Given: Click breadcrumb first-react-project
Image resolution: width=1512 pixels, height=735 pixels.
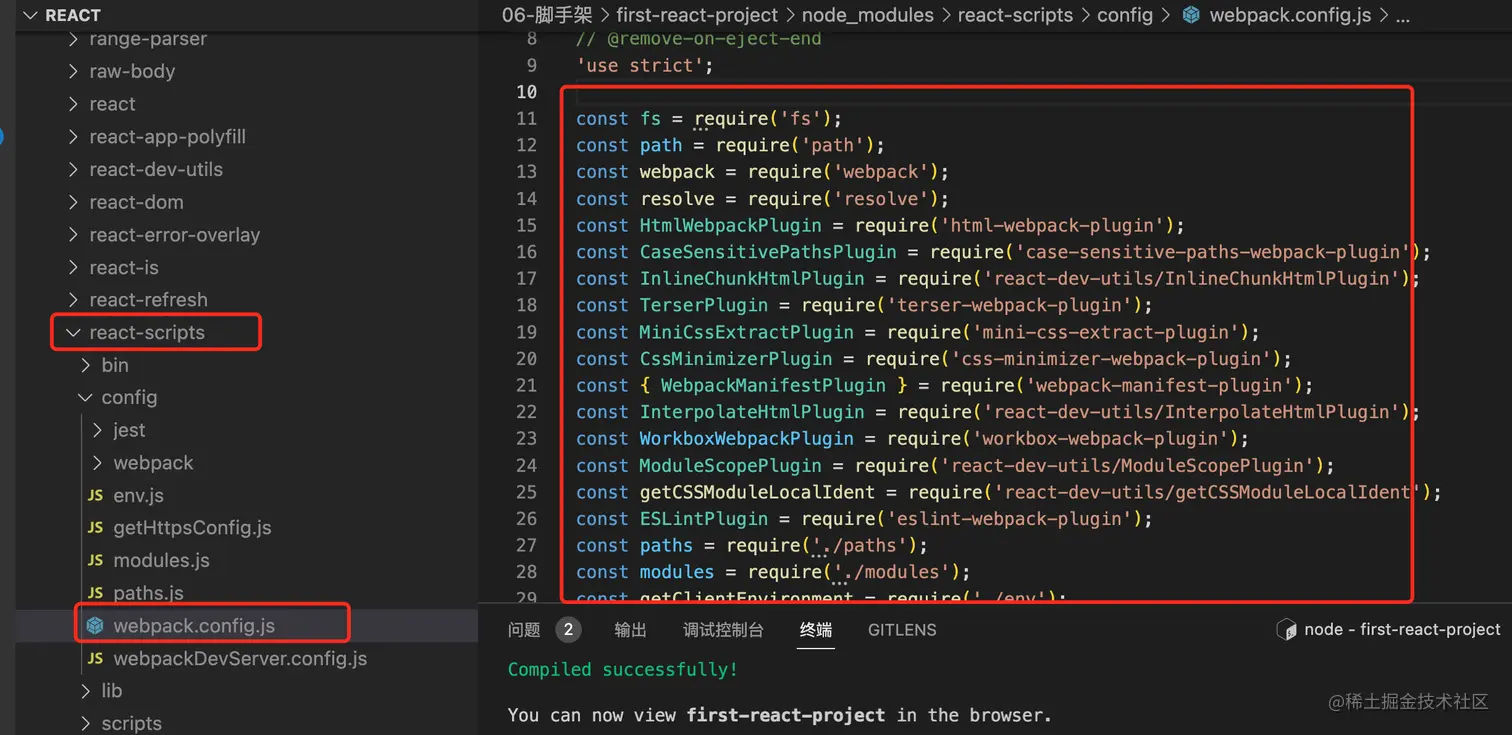Looking at the screenshot, I should [697, 15].
